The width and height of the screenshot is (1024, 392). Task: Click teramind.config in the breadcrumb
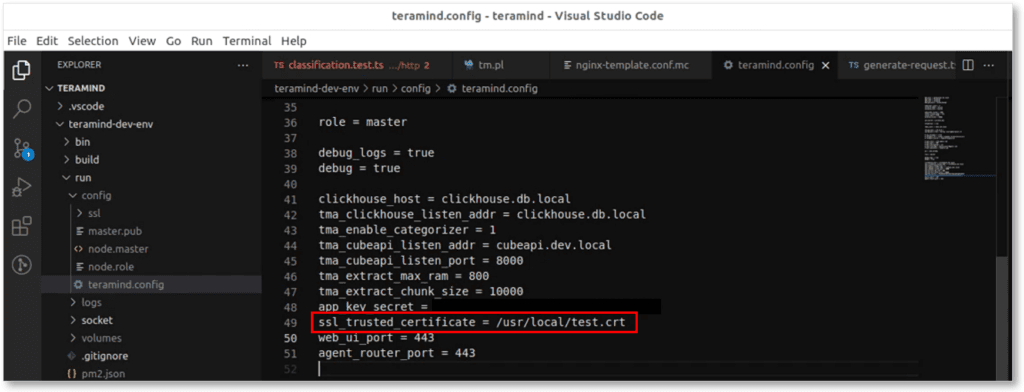(x=499, y=88)
